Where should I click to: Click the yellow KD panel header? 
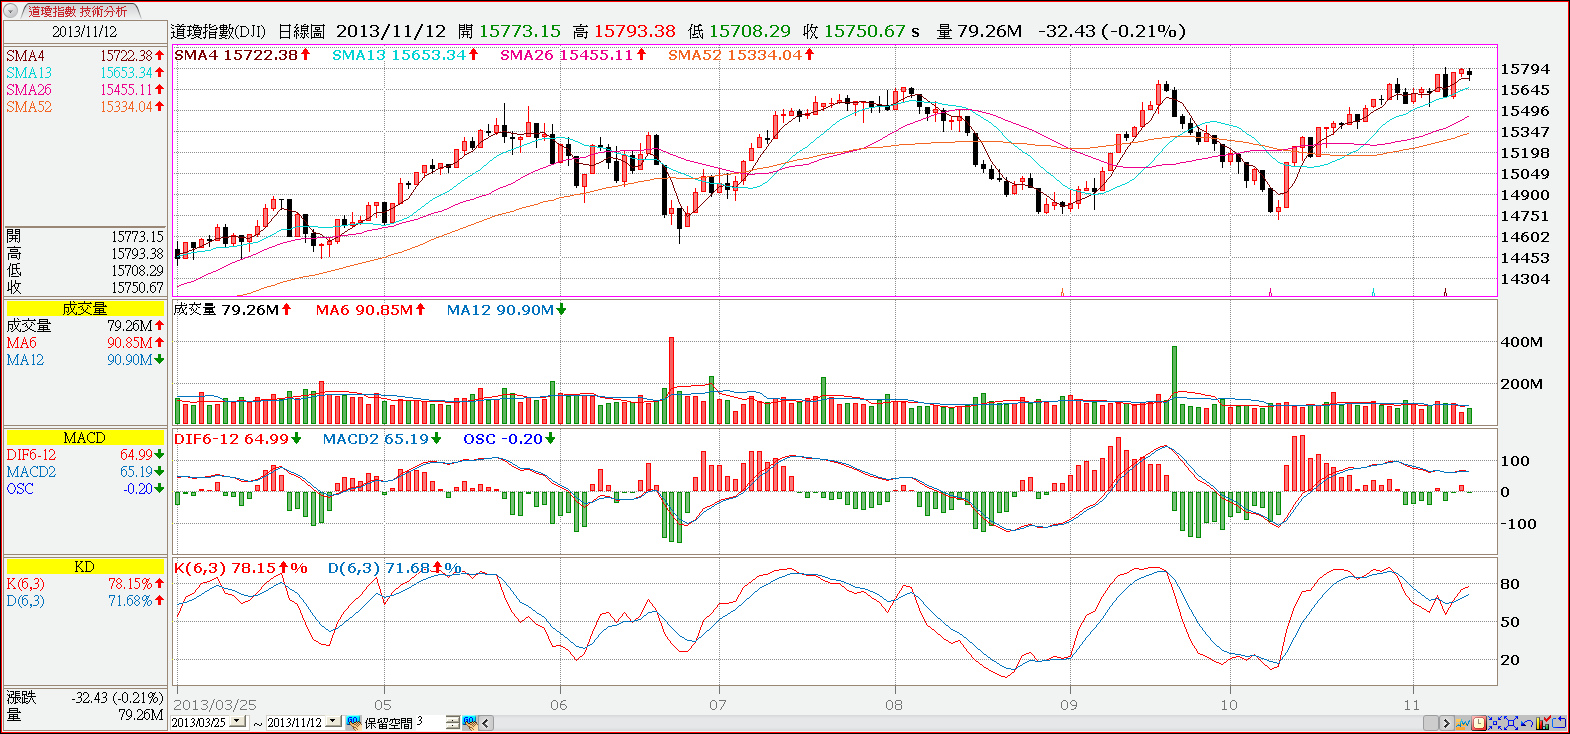(x=84, y=567)
